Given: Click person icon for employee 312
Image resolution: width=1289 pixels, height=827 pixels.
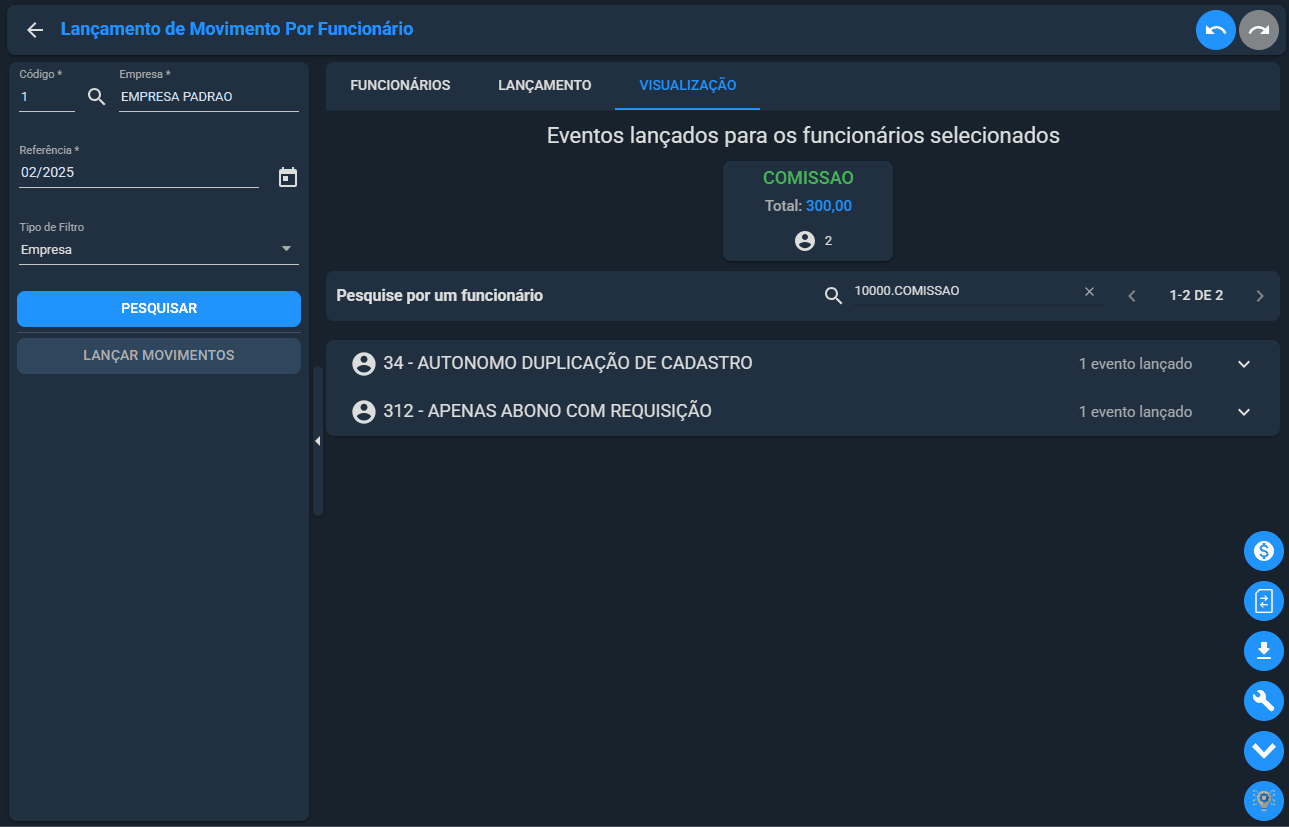Looking at the screenshot, I should pos(364,411).
